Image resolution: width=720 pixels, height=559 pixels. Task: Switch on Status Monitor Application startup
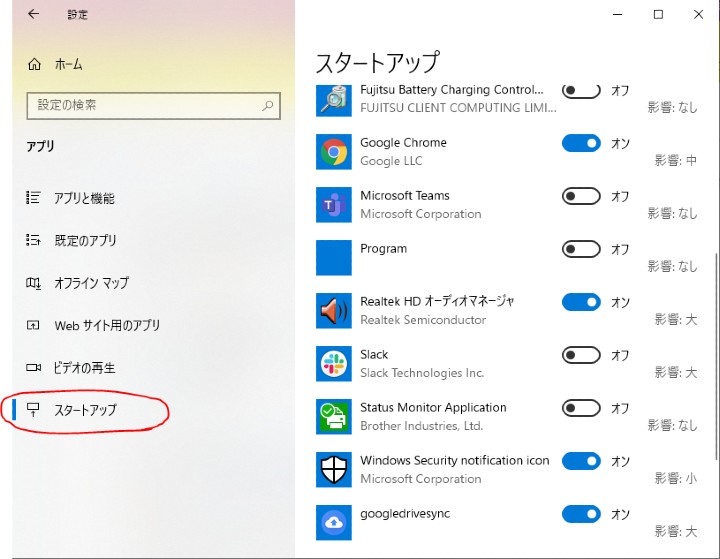pos(581,408)
